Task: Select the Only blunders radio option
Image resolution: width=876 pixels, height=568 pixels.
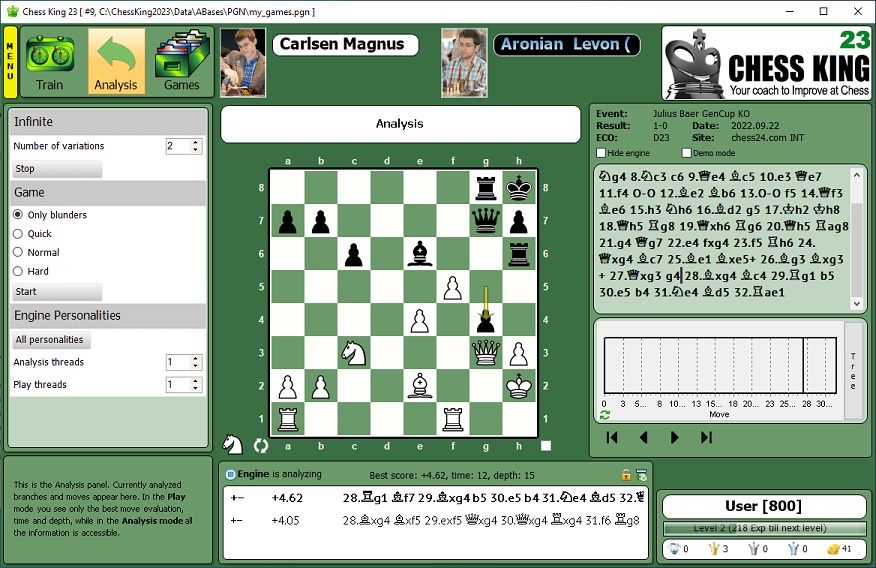Action: pyautogui.click(x=18, y=214)
